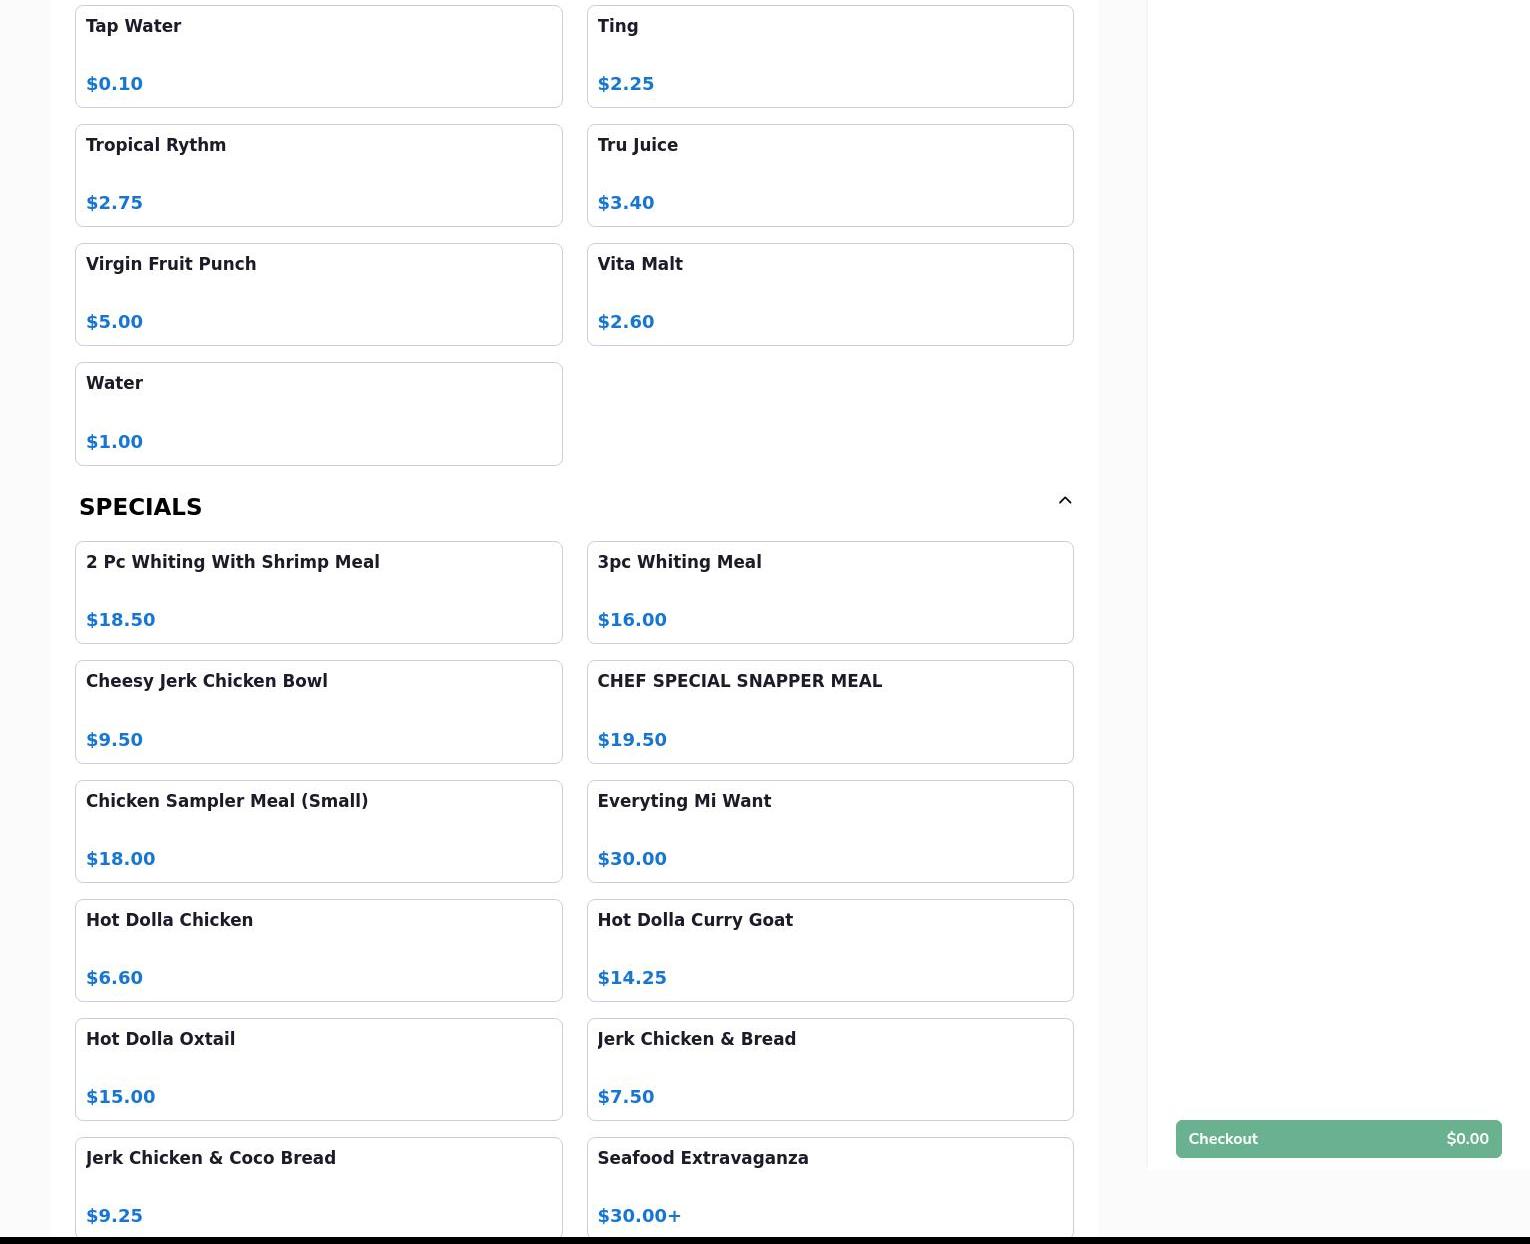Collapse the SPECIALS section chevron
The width and height of the screenshot is (1530, 1244).
[1065, 501]
